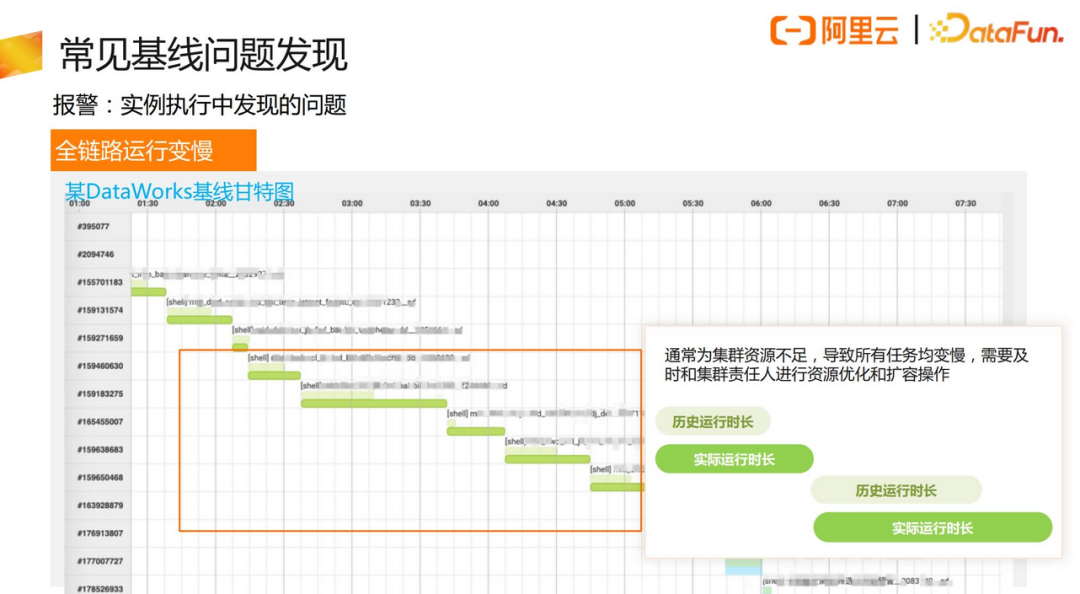Click the 06:30 timeline header label

coord(829,203)
